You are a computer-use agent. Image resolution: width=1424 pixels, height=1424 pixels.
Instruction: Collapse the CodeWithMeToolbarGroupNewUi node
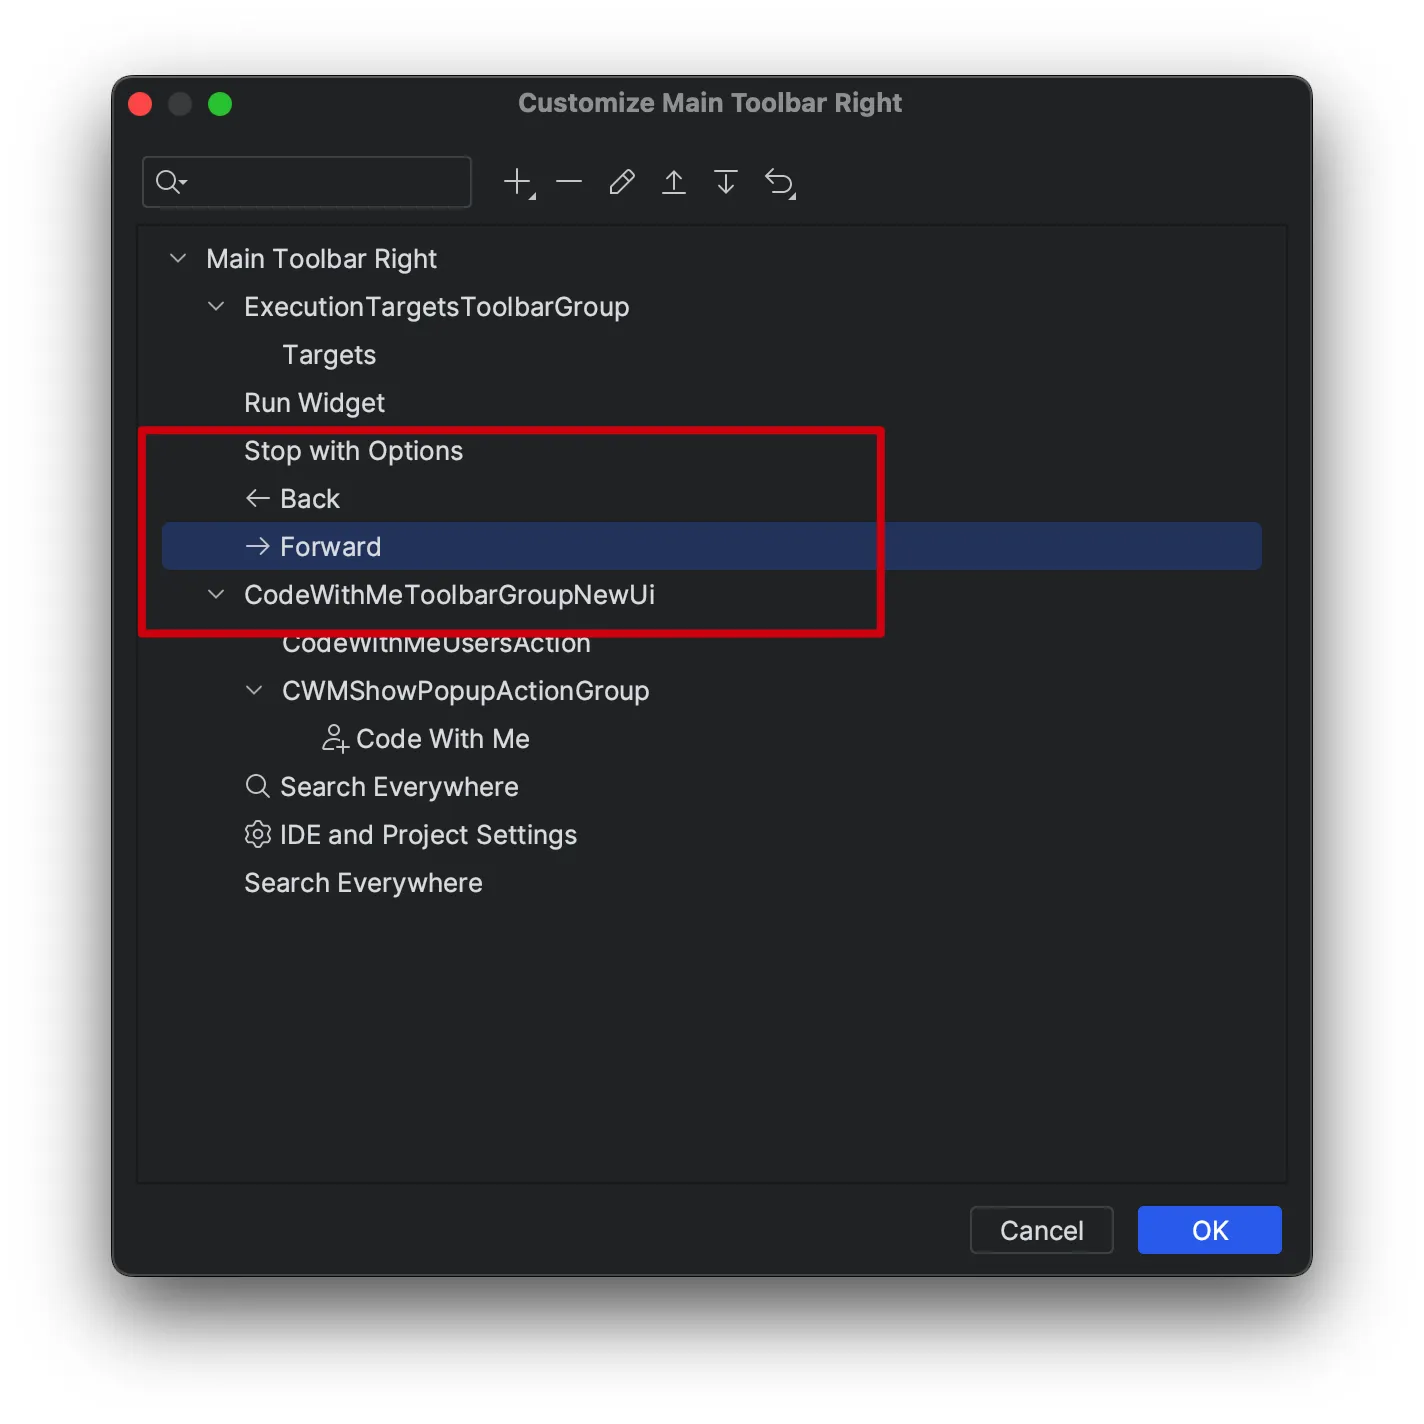(x=216, y=595)
